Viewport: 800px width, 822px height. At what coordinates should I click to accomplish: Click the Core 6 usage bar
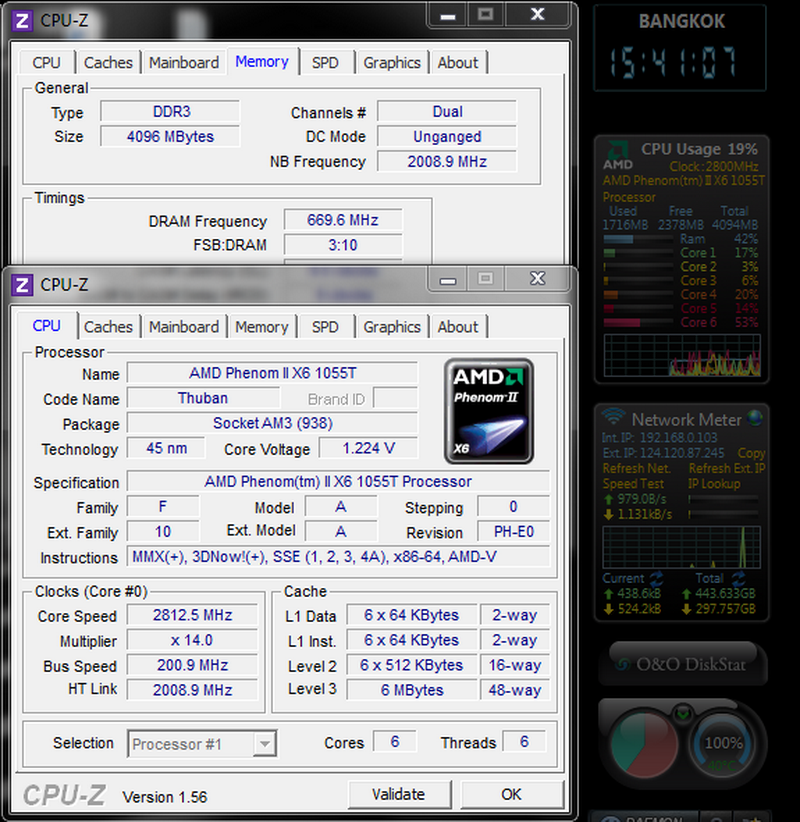[x=638, y=322]
